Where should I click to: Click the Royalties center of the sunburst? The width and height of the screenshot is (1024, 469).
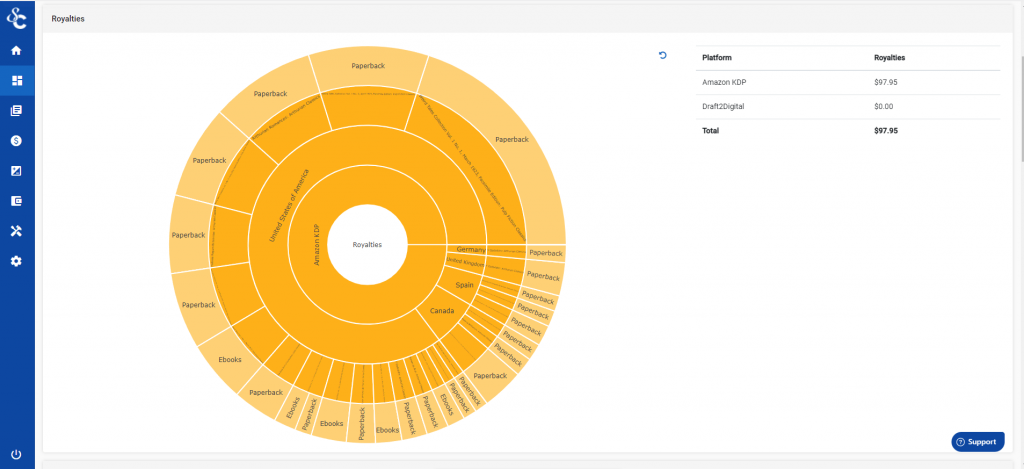367,244
